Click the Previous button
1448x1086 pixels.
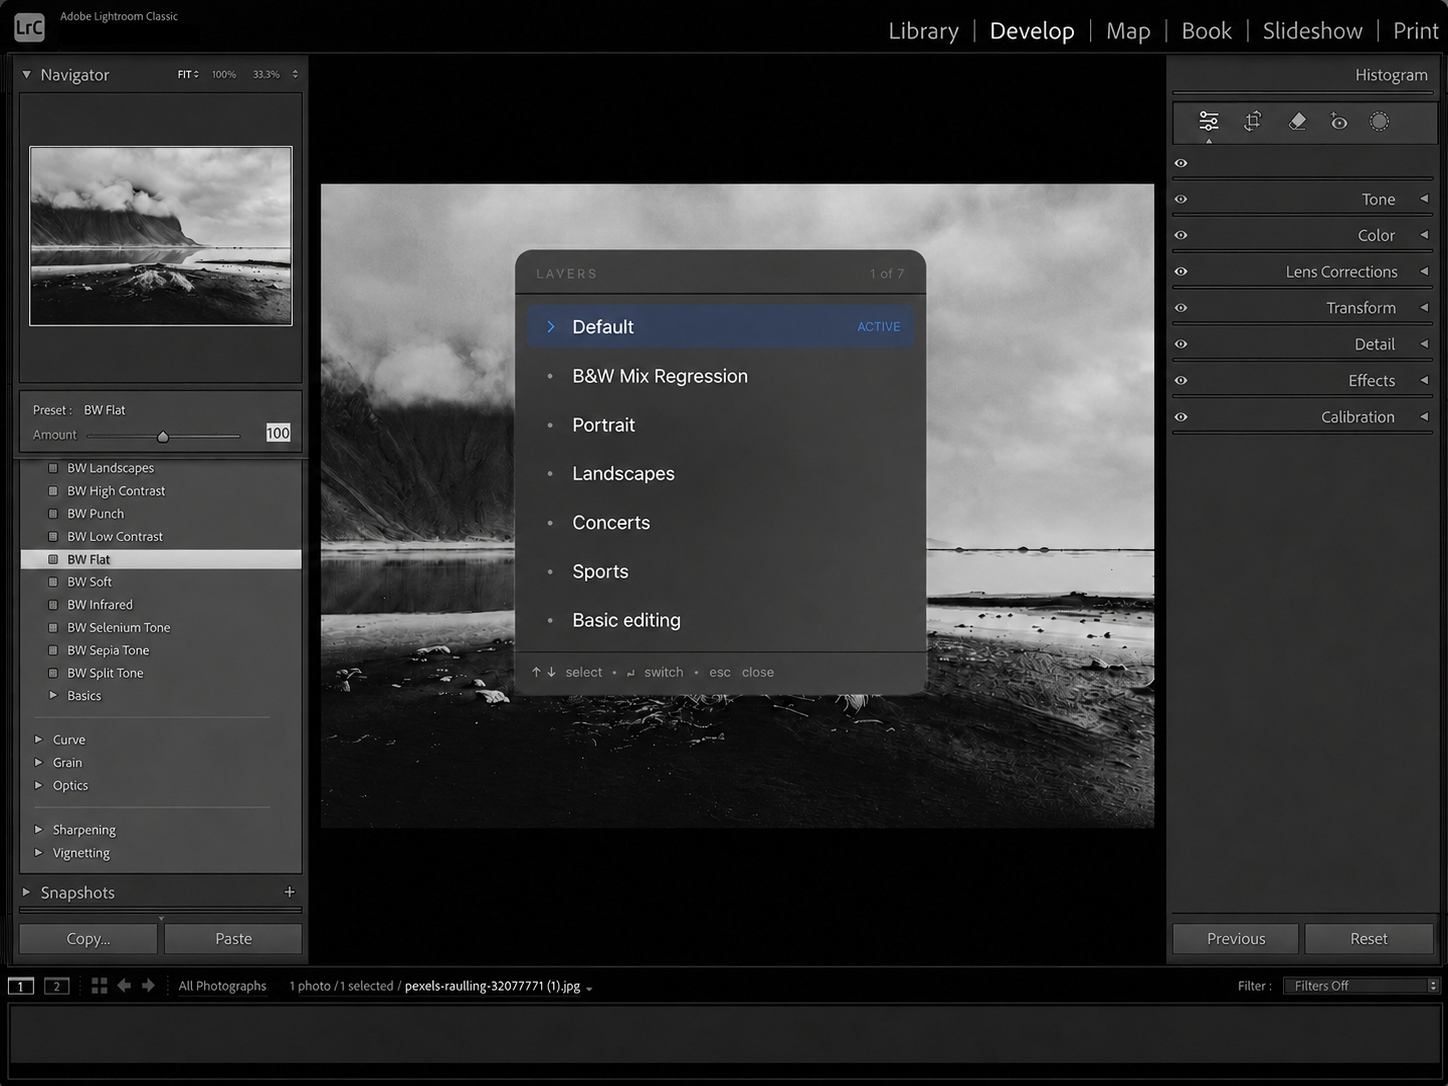tap(1236, 939)
